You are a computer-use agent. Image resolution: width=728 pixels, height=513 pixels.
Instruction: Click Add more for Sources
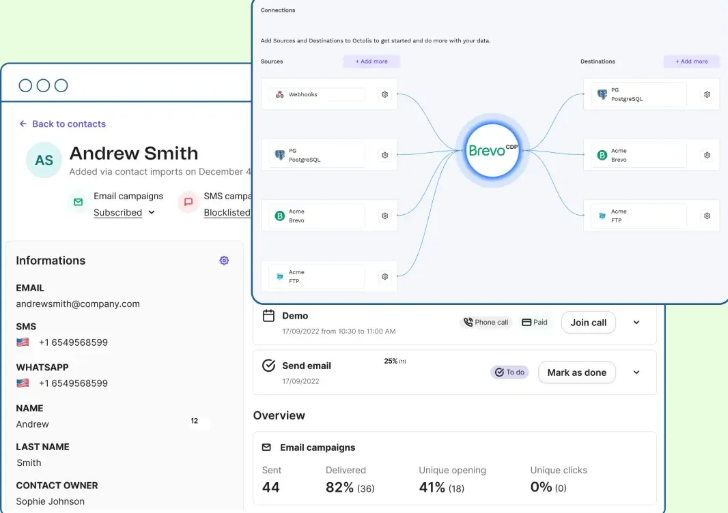click(371, 61)
